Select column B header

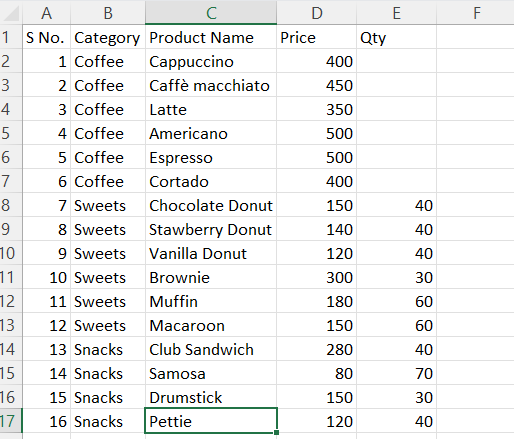[108, 13]
